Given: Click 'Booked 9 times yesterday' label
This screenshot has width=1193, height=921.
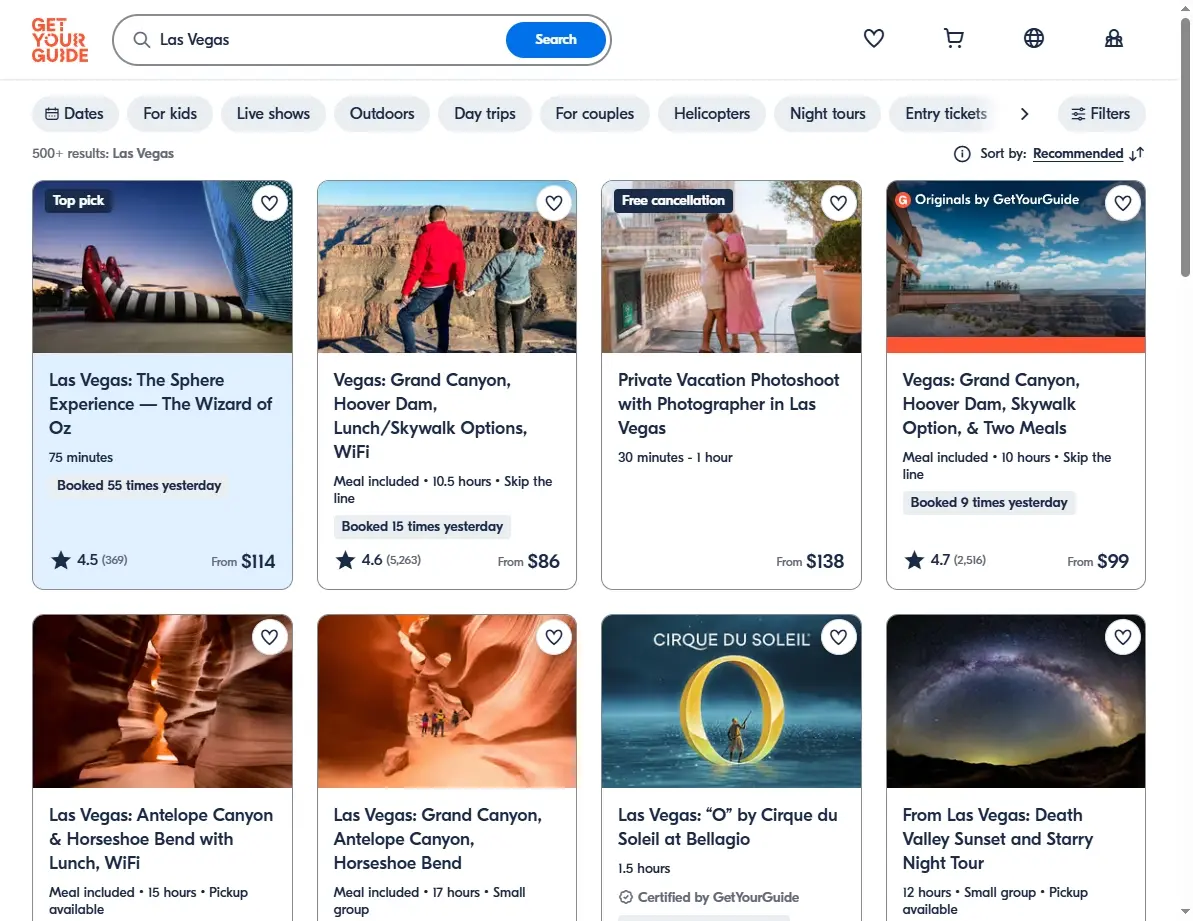Looking at the screenshot, I should coord(989,503).
